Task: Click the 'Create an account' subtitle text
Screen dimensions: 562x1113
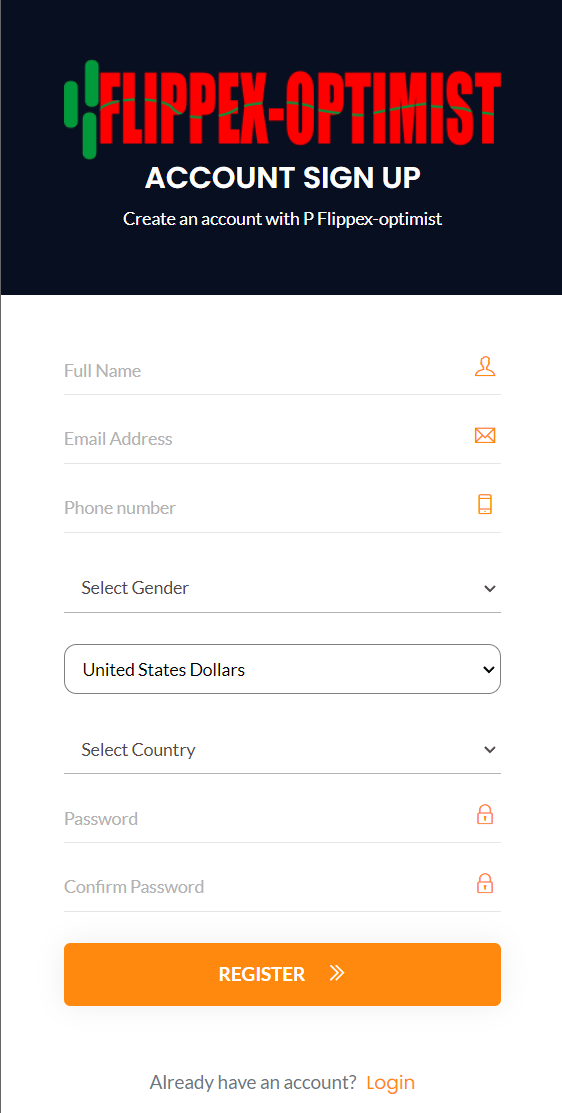Action: point(282,219)
